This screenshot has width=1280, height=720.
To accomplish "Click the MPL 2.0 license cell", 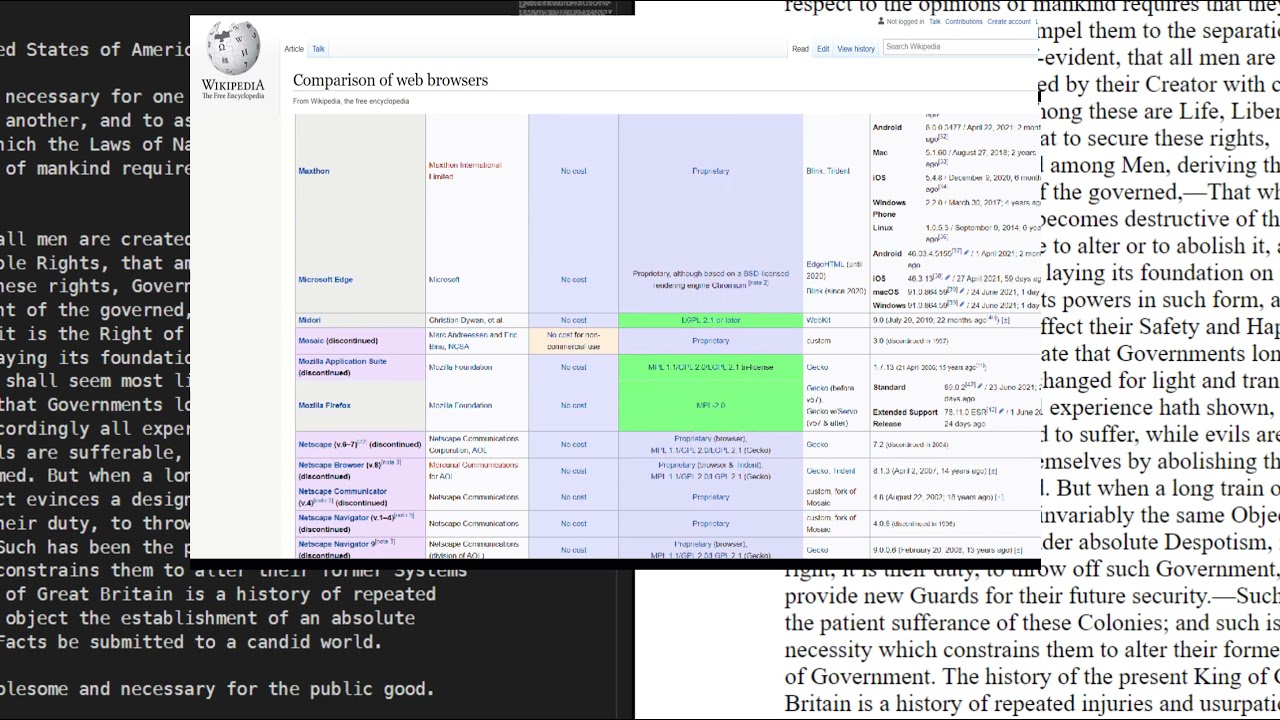I will pos(710,406).
